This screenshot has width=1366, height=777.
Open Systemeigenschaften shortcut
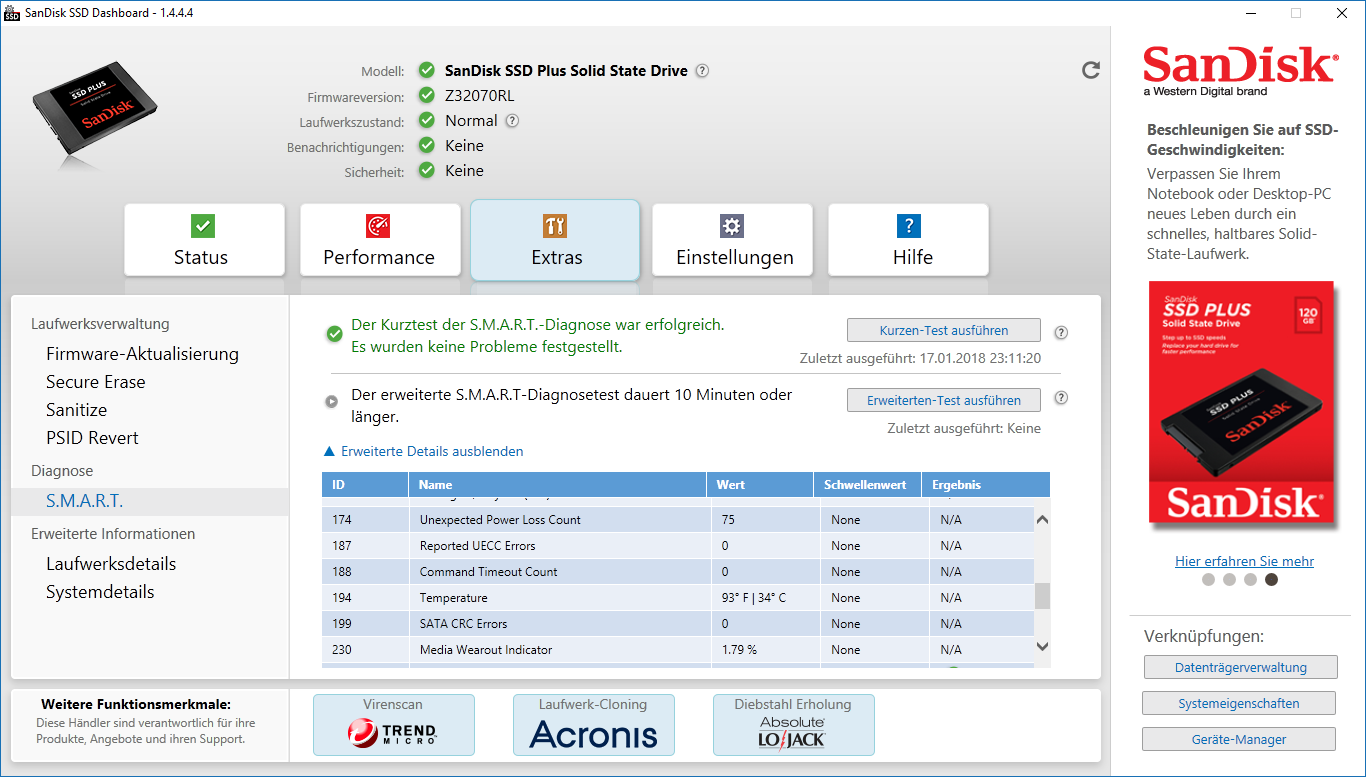[x=1239, y=703]
